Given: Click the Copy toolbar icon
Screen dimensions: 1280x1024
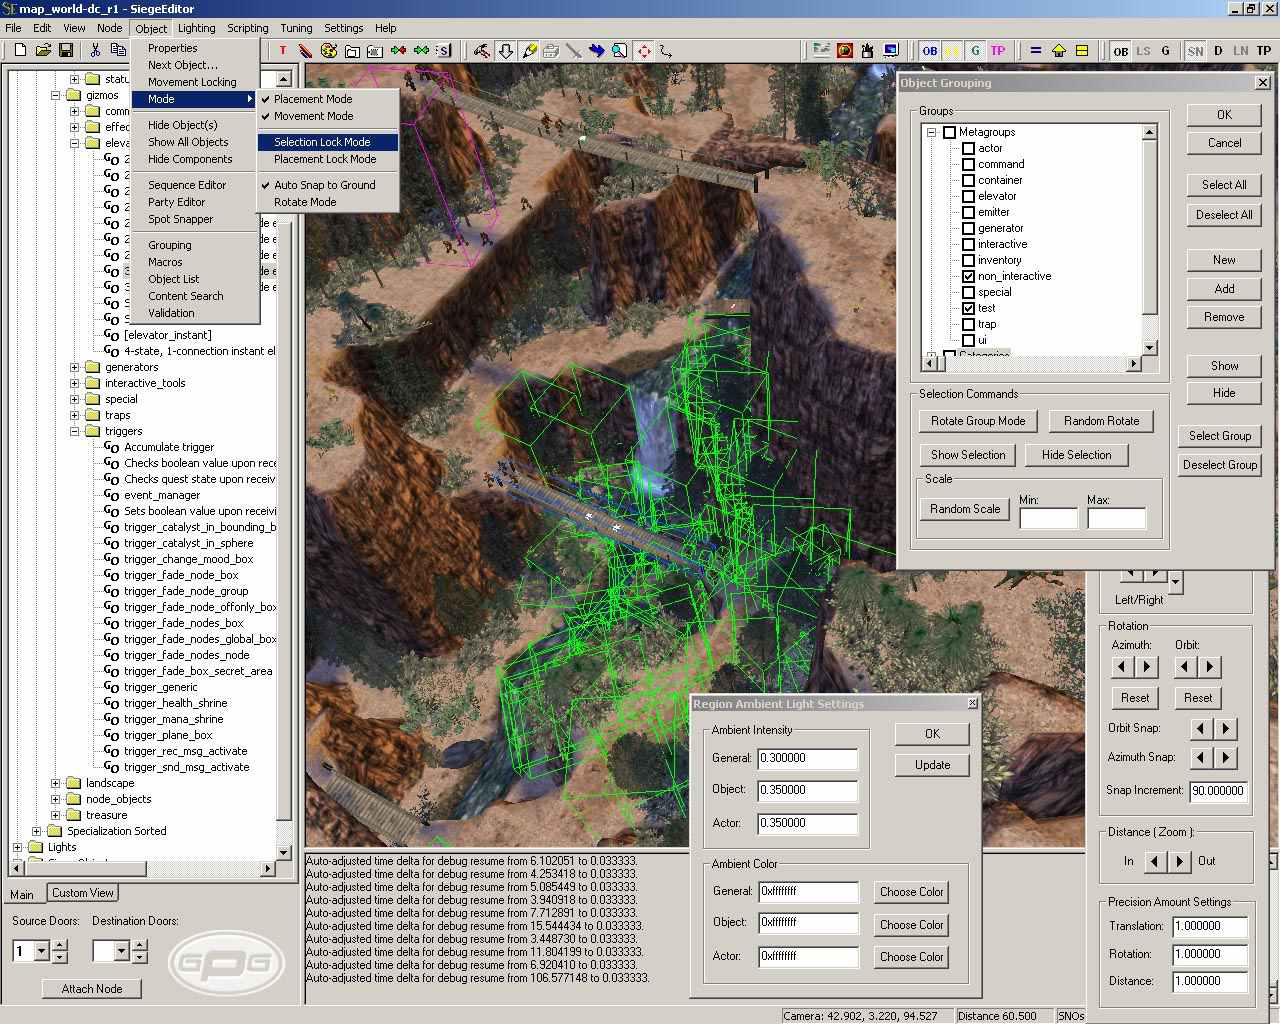Looking at the screenshot, I should [x=118, y=50].
